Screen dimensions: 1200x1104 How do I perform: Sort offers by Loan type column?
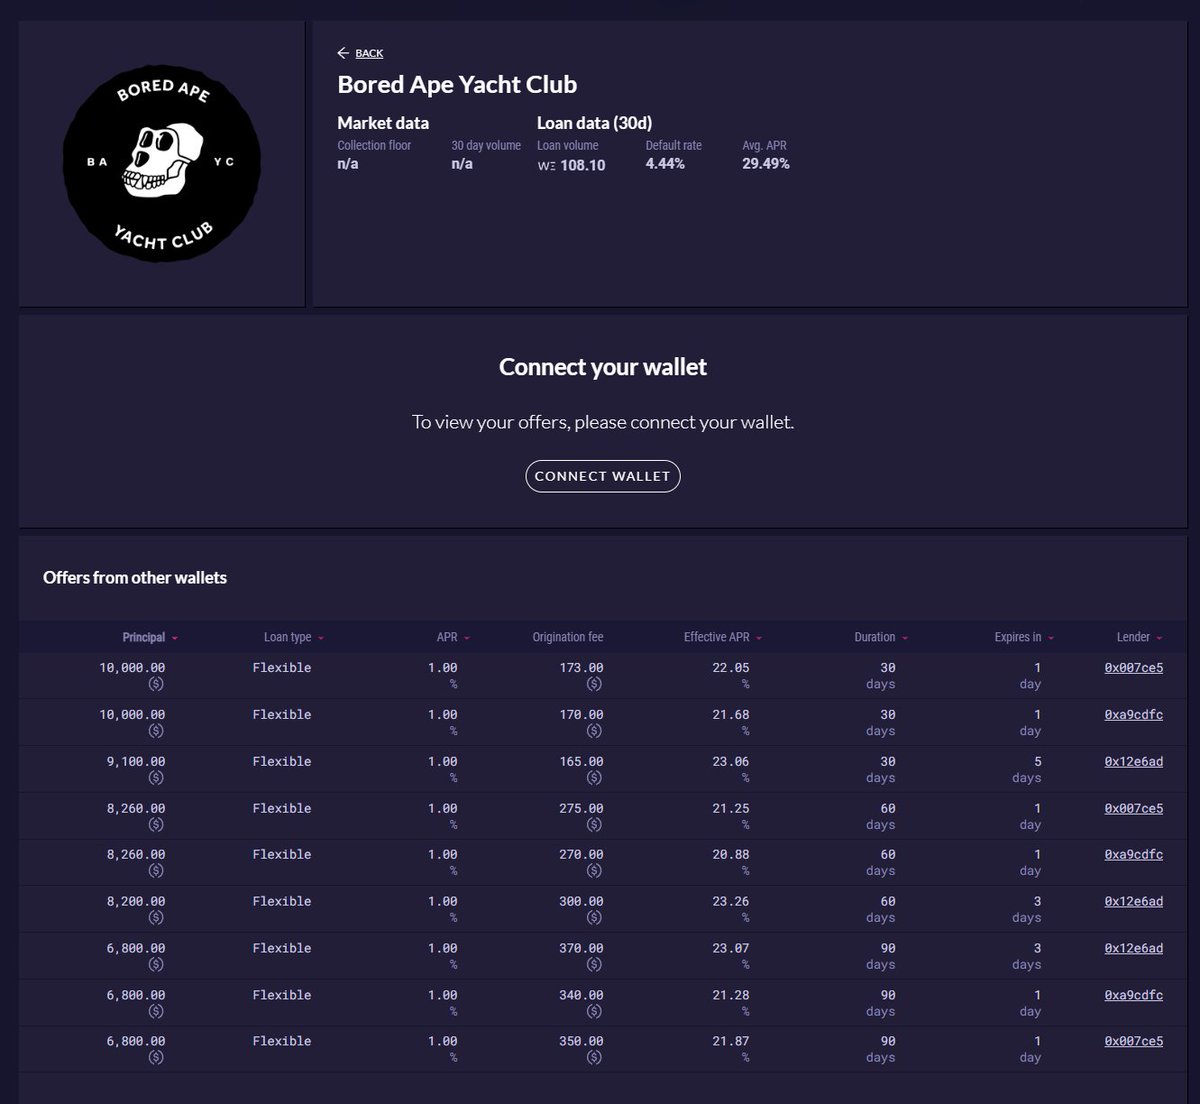pyautogui.click(x=294, y=637)
